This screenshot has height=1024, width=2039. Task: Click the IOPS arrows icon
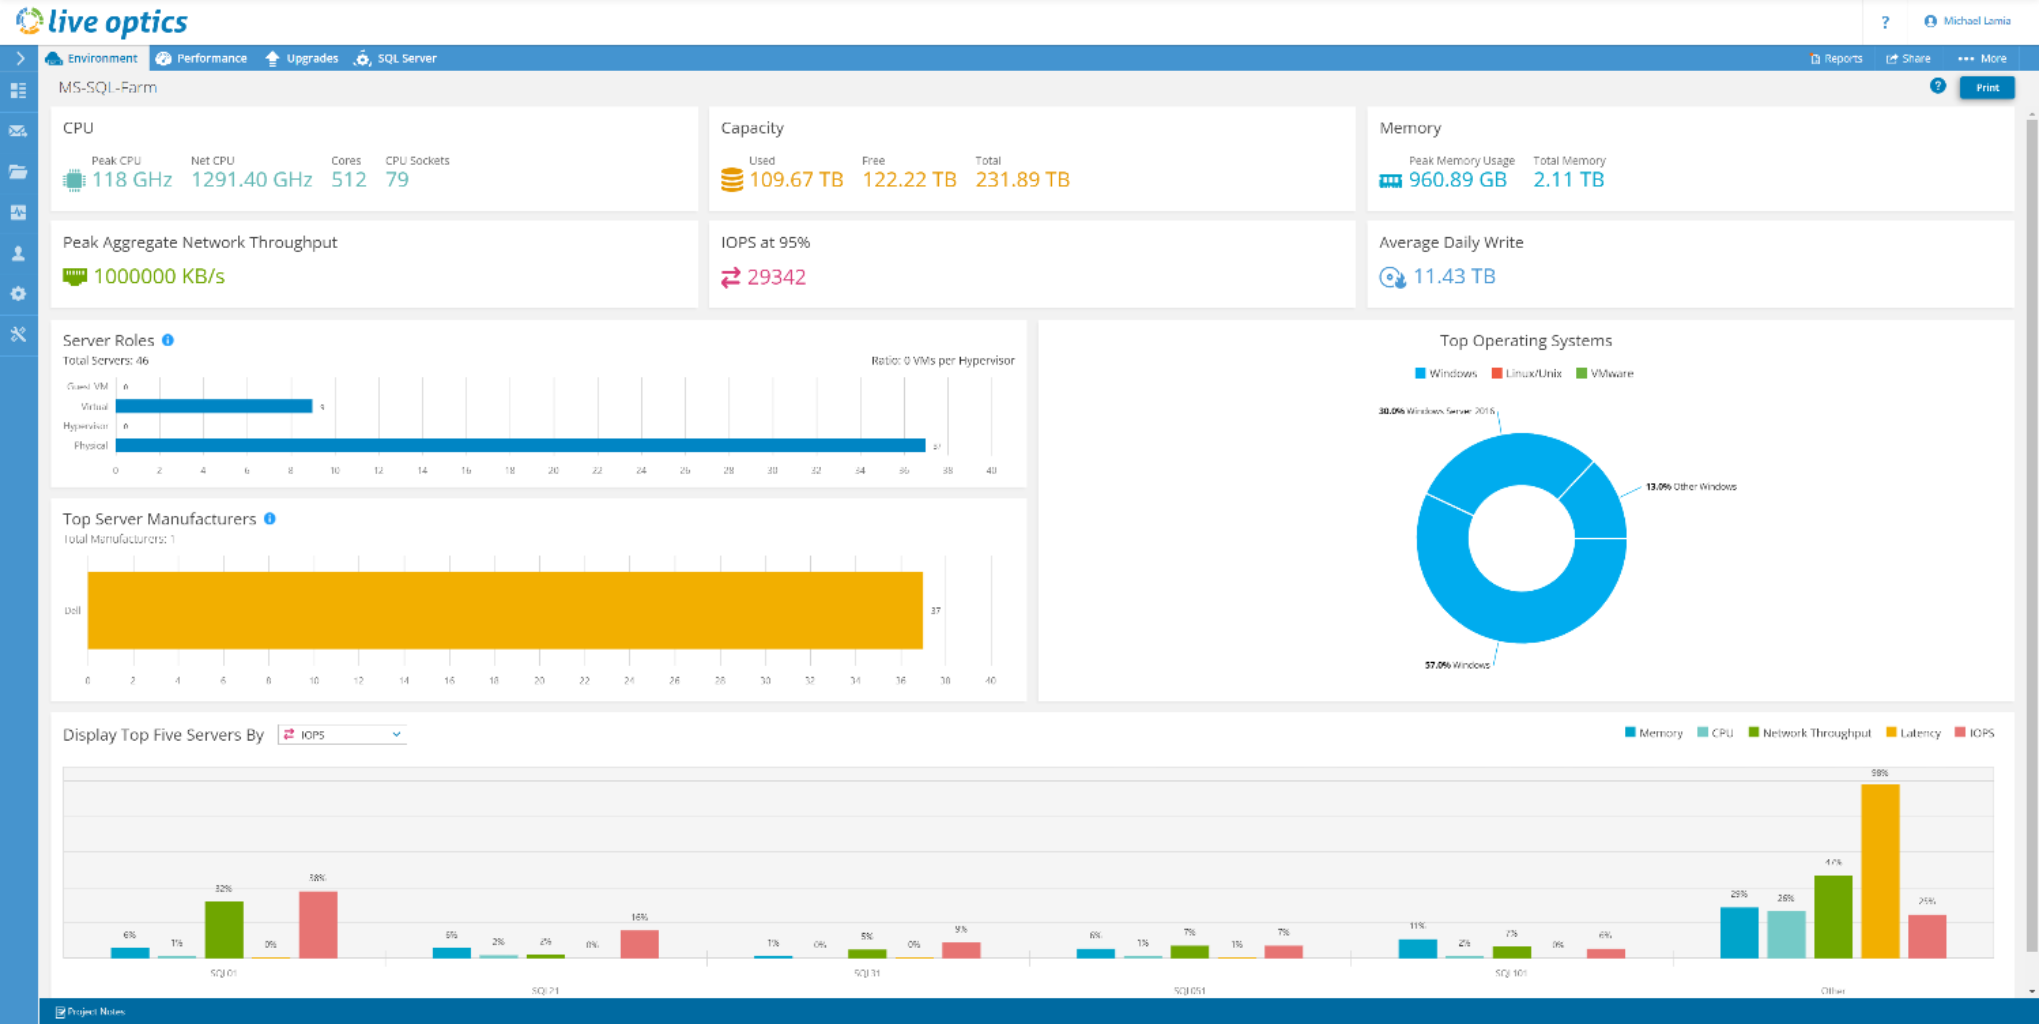click(731, 277)
